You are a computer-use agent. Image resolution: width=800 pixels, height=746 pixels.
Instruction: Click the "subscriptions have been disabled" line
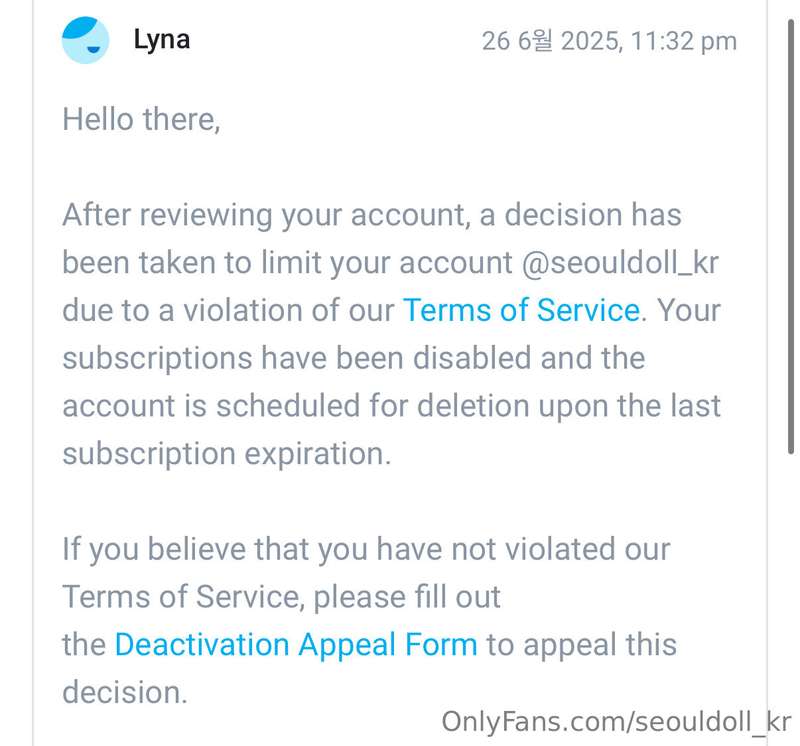point(354,358)
